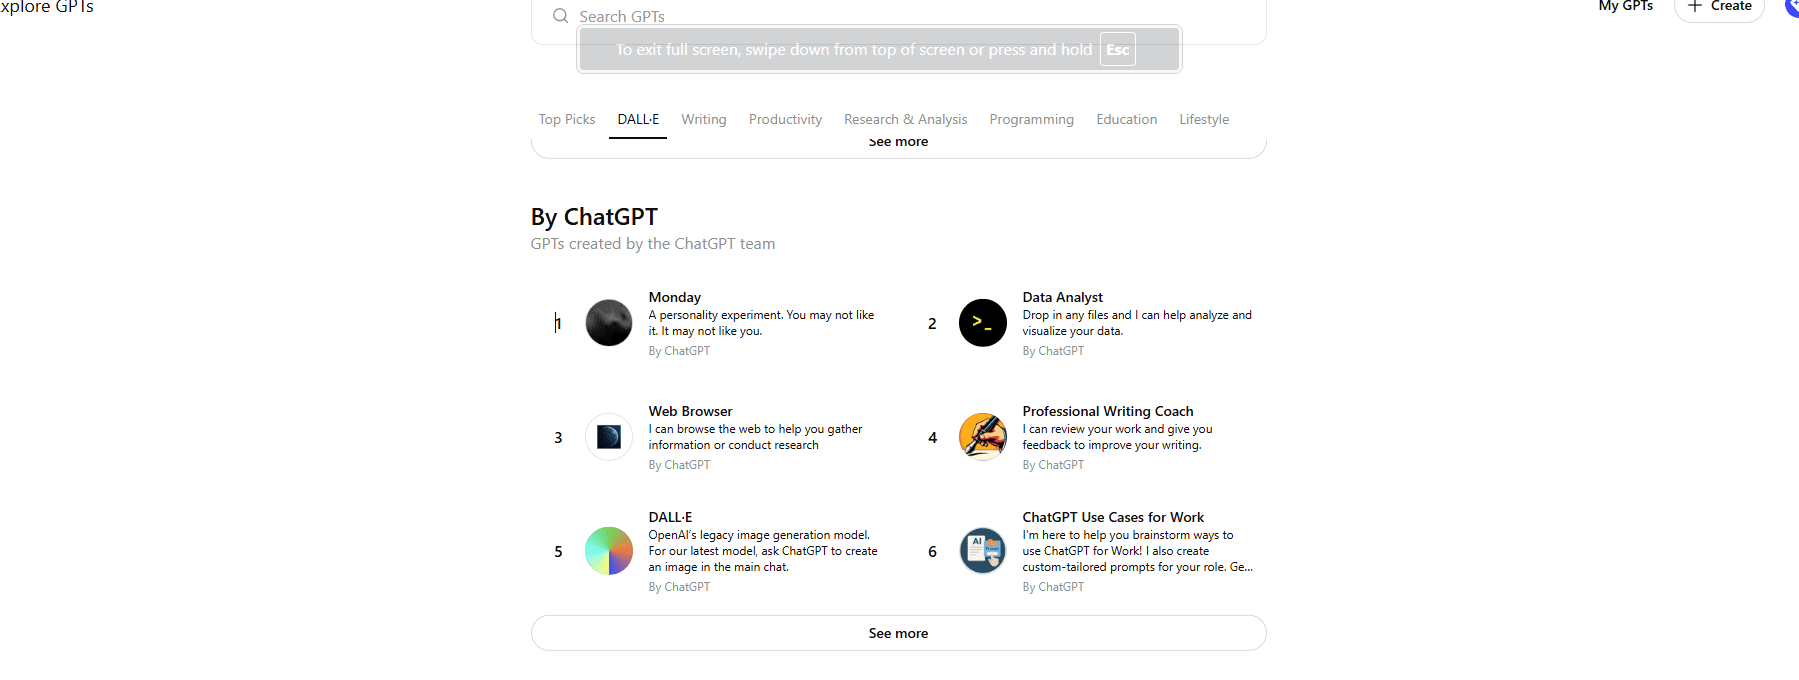Switch to the Programming tab

click(x=1031, y=119)
